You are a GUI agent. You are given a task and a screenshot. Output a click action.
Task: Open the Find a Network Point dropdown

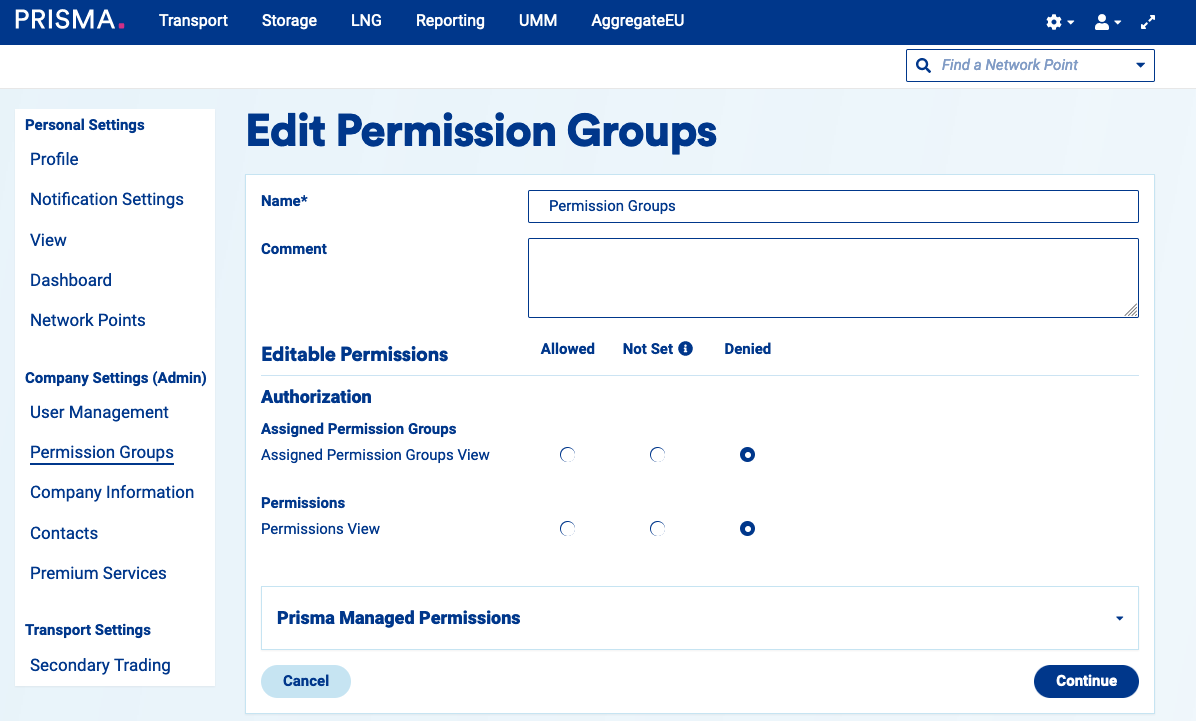click(1140, 66)
